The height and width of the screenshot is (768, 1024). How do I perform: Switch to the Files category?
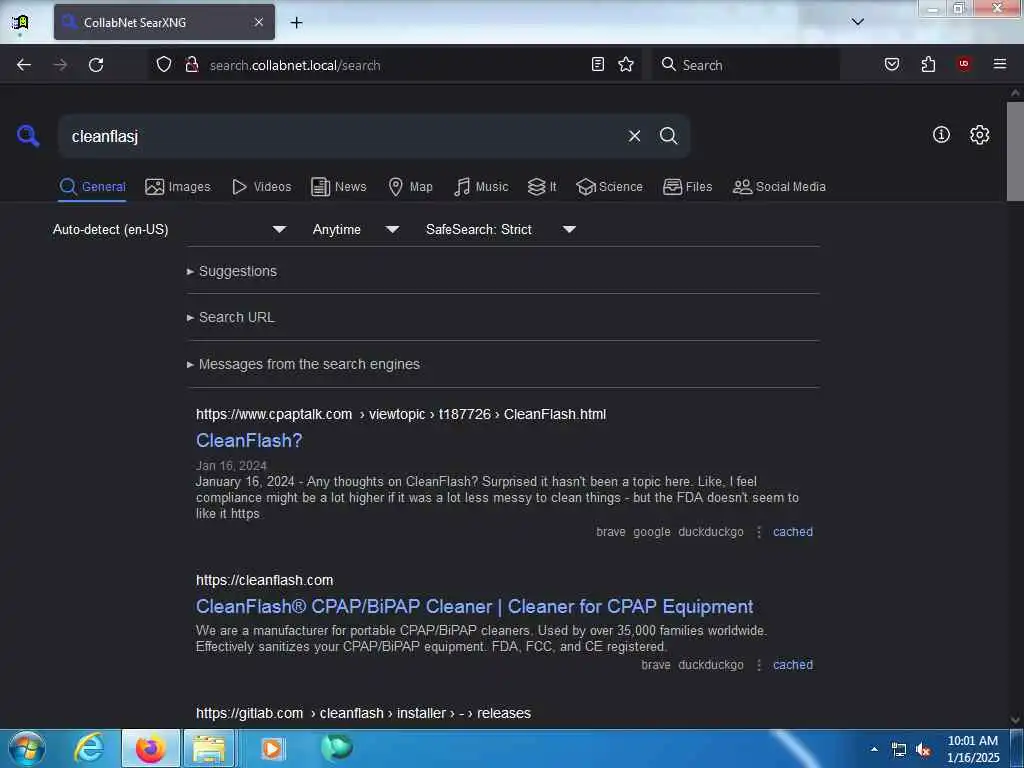(687, 187)
